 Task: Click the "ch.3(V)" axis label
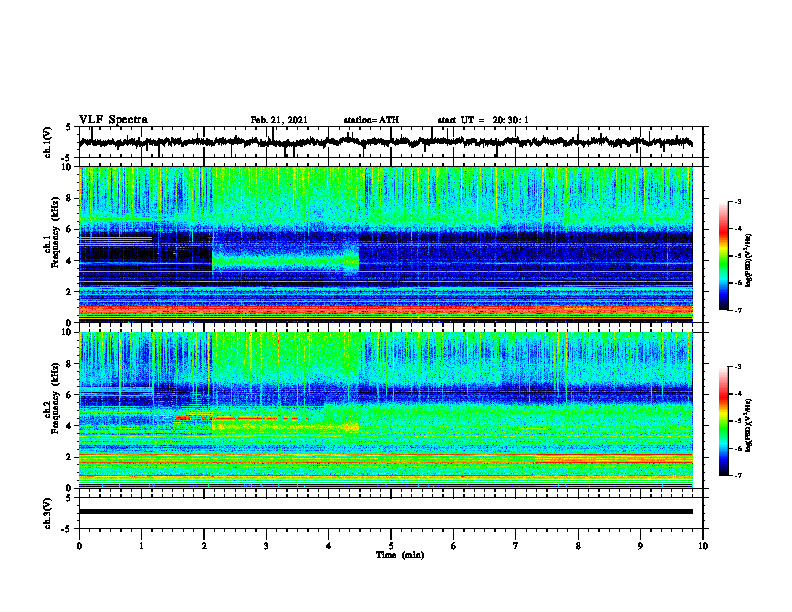[x=48, y=513]
